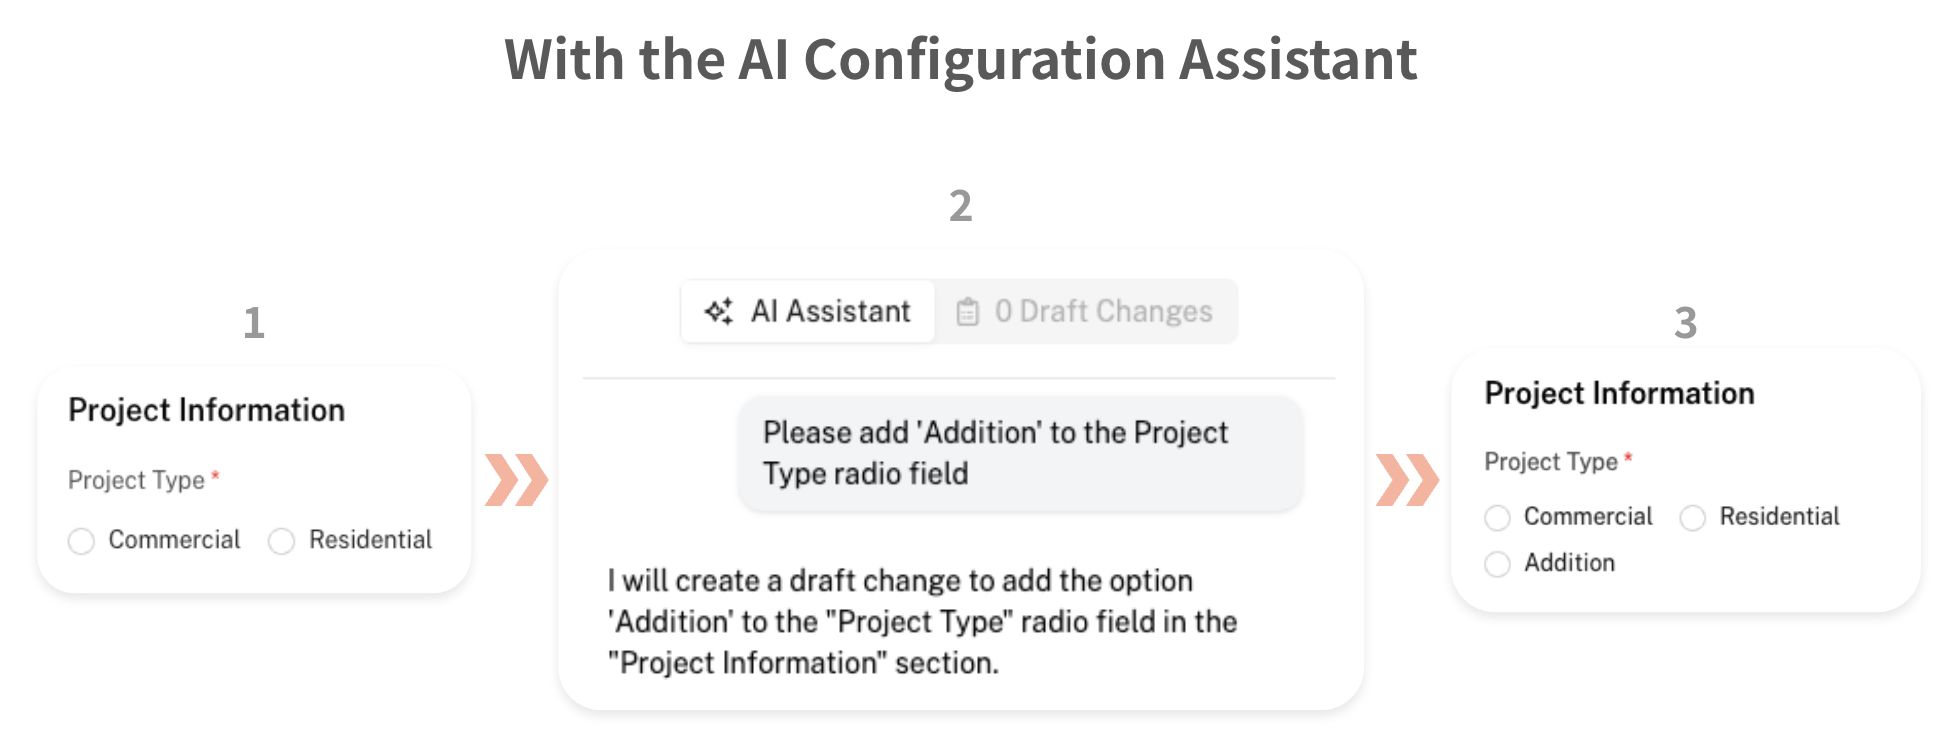Click the double-chevron arrow after step 1 card
Screen dimensions: 1954x734
(x=516, y=480)
